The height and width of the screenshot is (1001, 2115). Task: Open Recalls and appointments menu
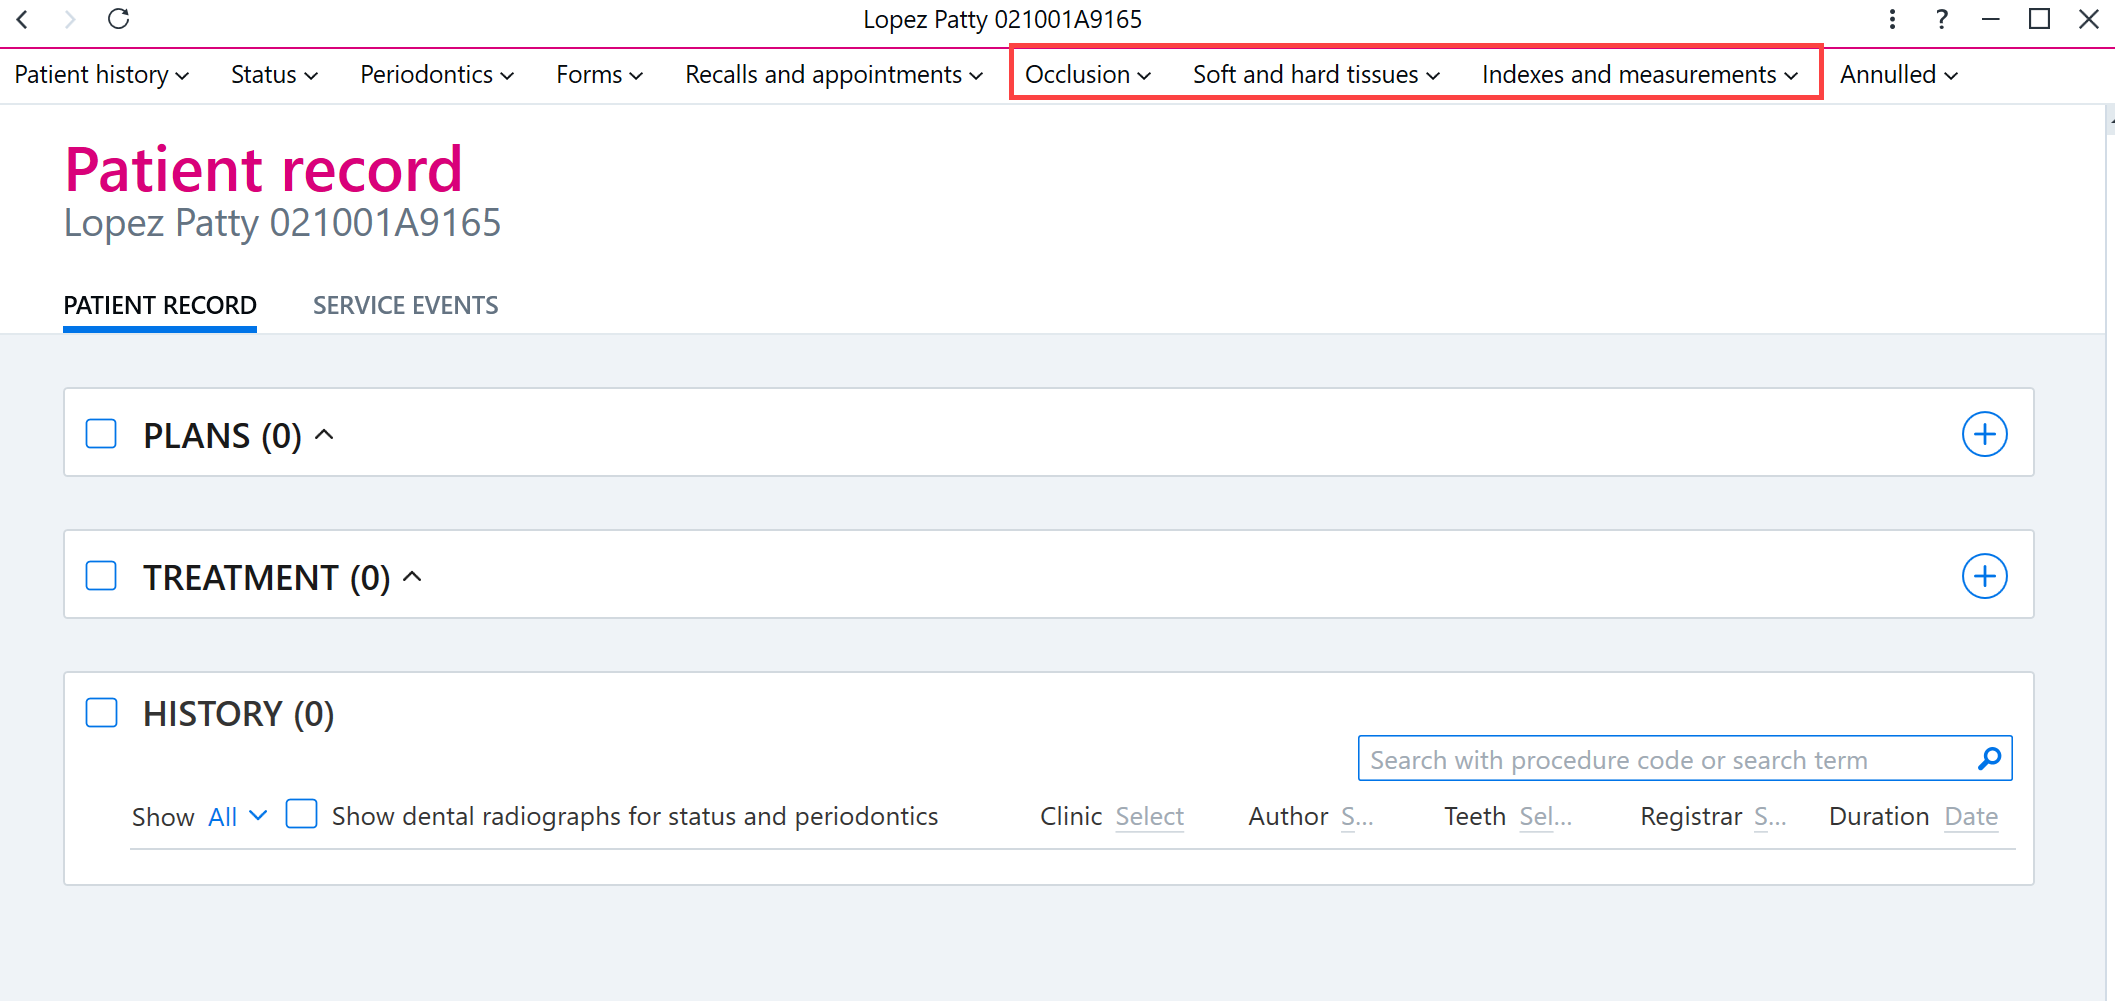click(834, 75)
